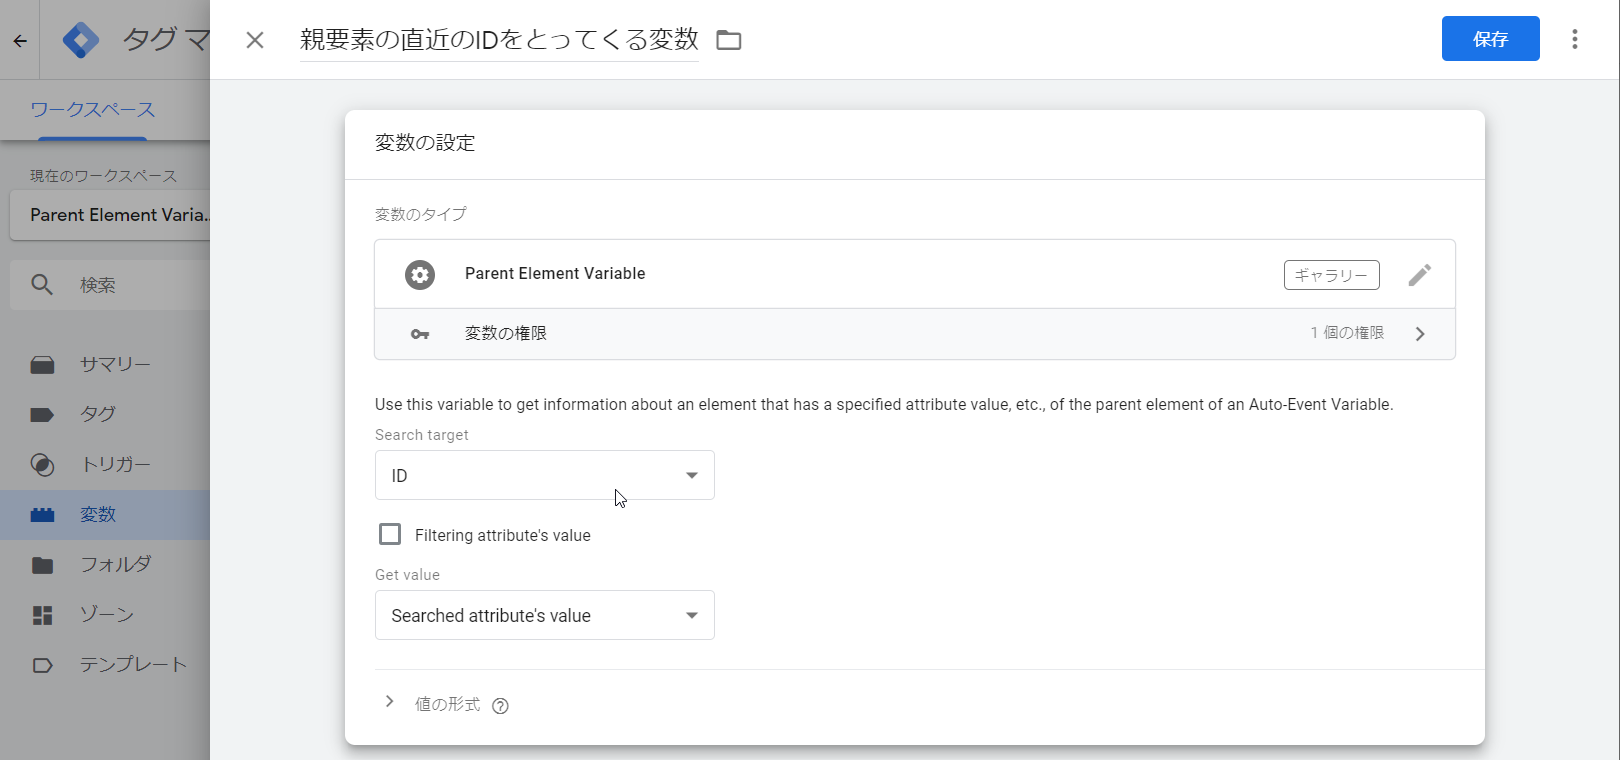Click the search magnifier icon

[42, 285]
